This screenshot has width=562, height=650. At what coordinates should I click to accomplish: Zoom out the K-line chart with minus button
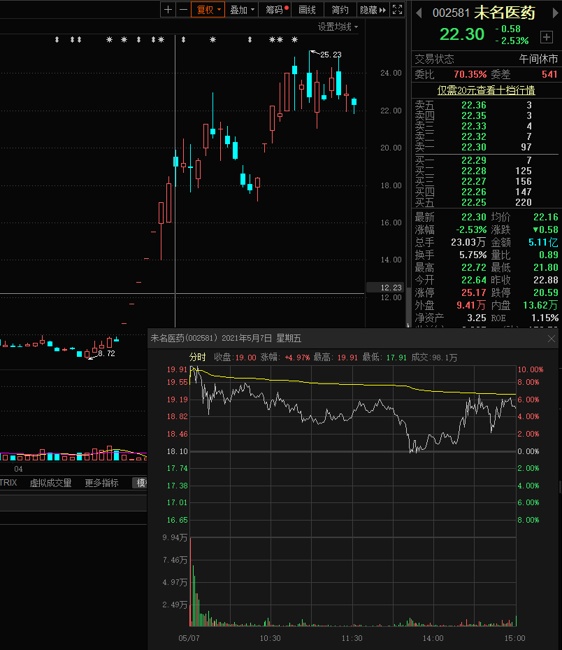183,10
